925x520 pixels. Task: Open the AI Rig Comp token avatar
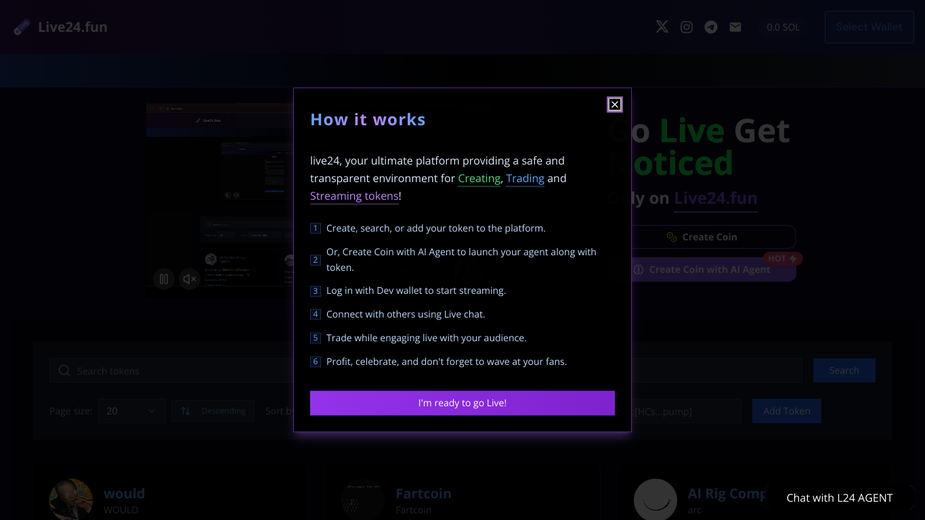(x=655, y=499)
